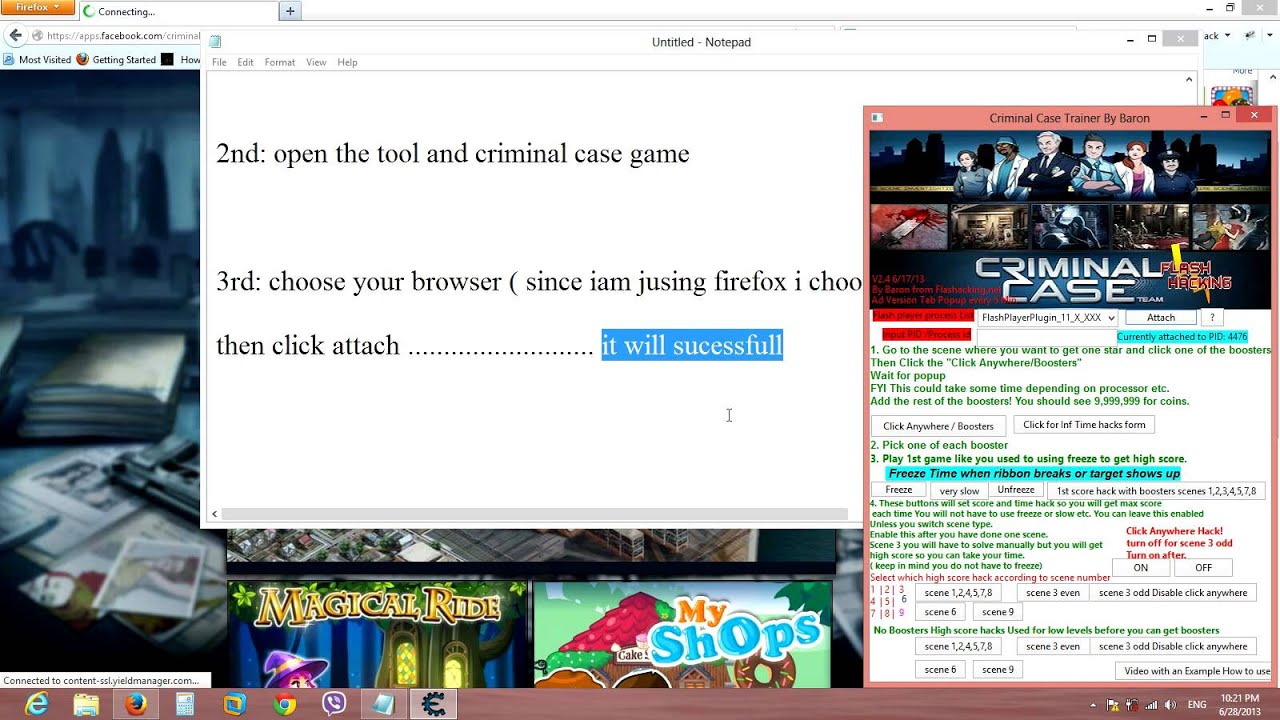Open File Explorer from the taskbar
1280x720 pixels.
86,704
